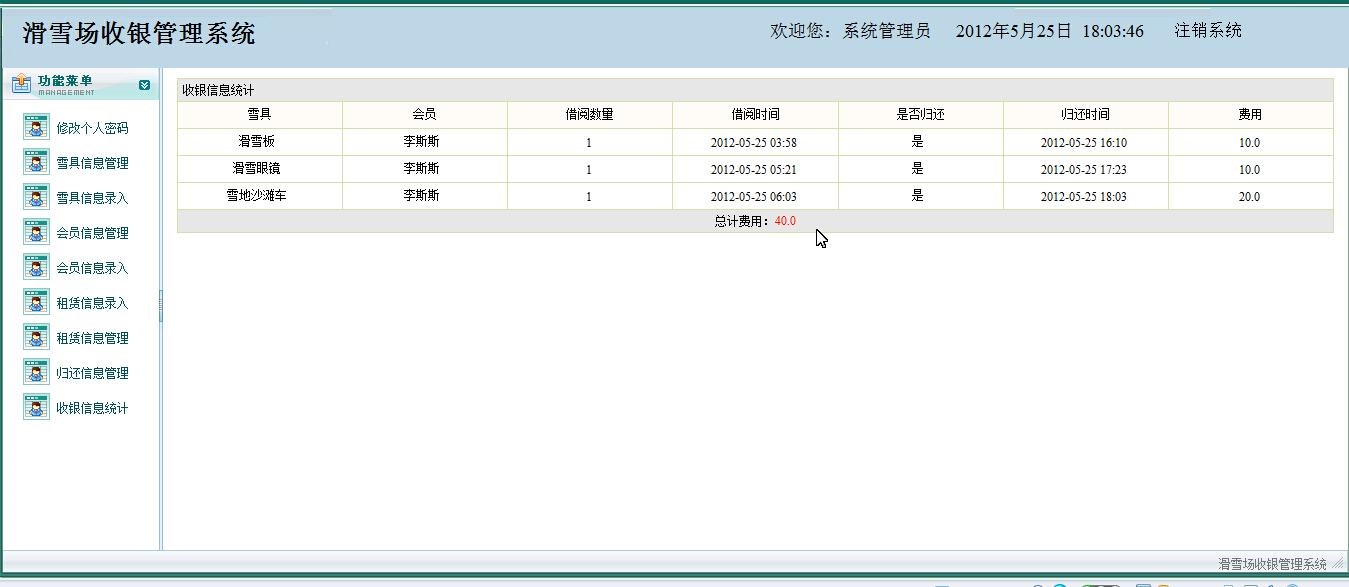Click the icon beside 收银信息统计
Viewport: 1349px width, 587px height.
(x=36, y=408)
